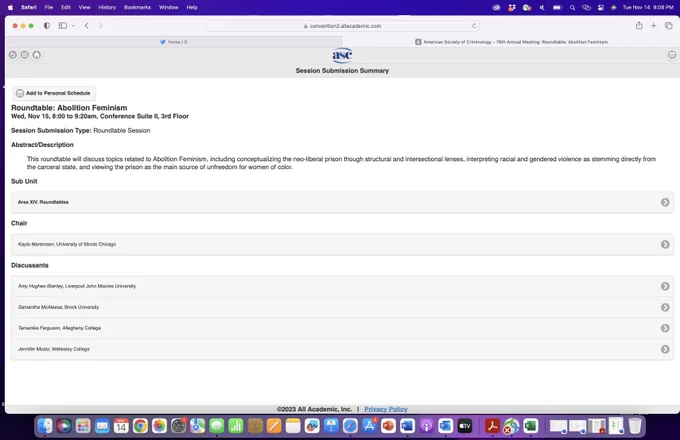This screenshot has width=680, height=440.
Task: Open PowerPoint from the Dock
Action: point(388,426)
